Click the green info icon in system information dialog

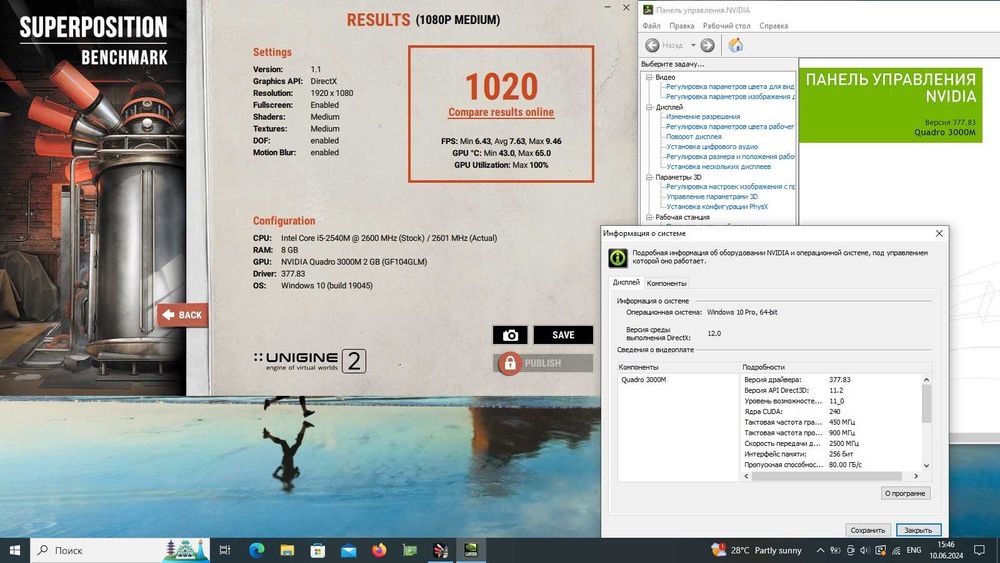(617, 258)
